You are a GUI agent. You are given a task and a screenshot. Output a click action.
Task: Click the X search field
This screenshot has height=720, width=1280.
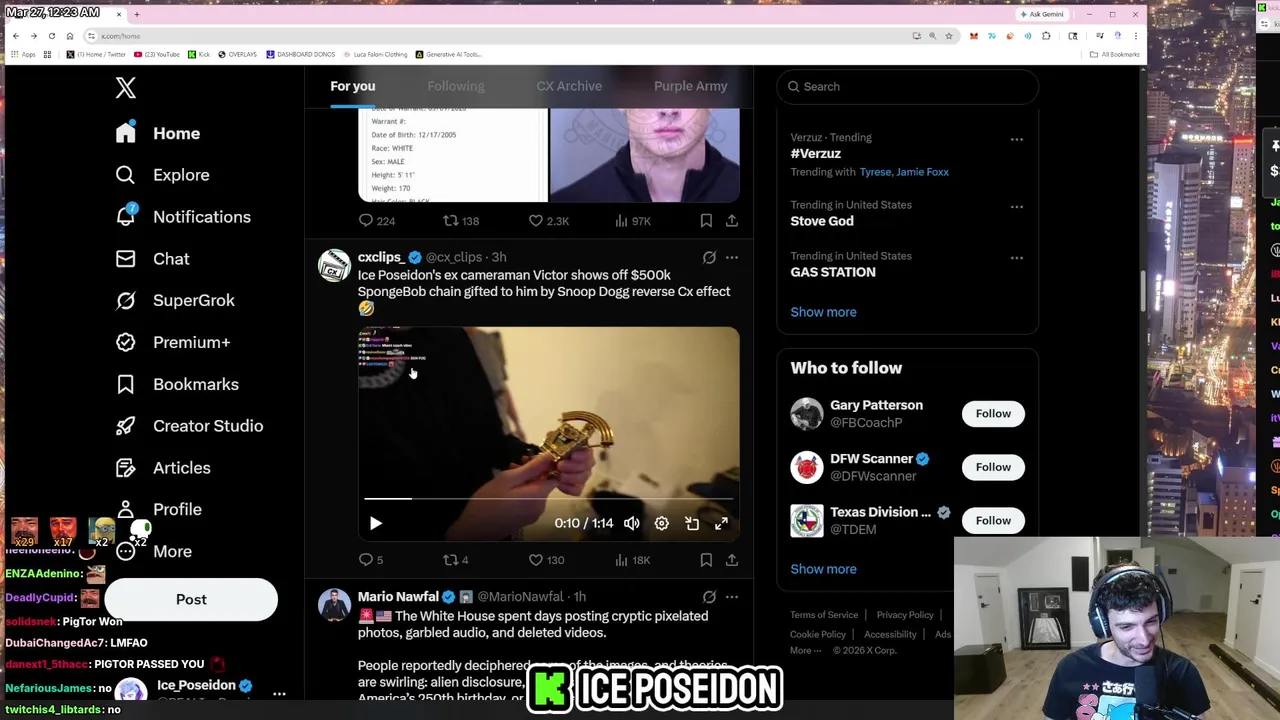908,86
